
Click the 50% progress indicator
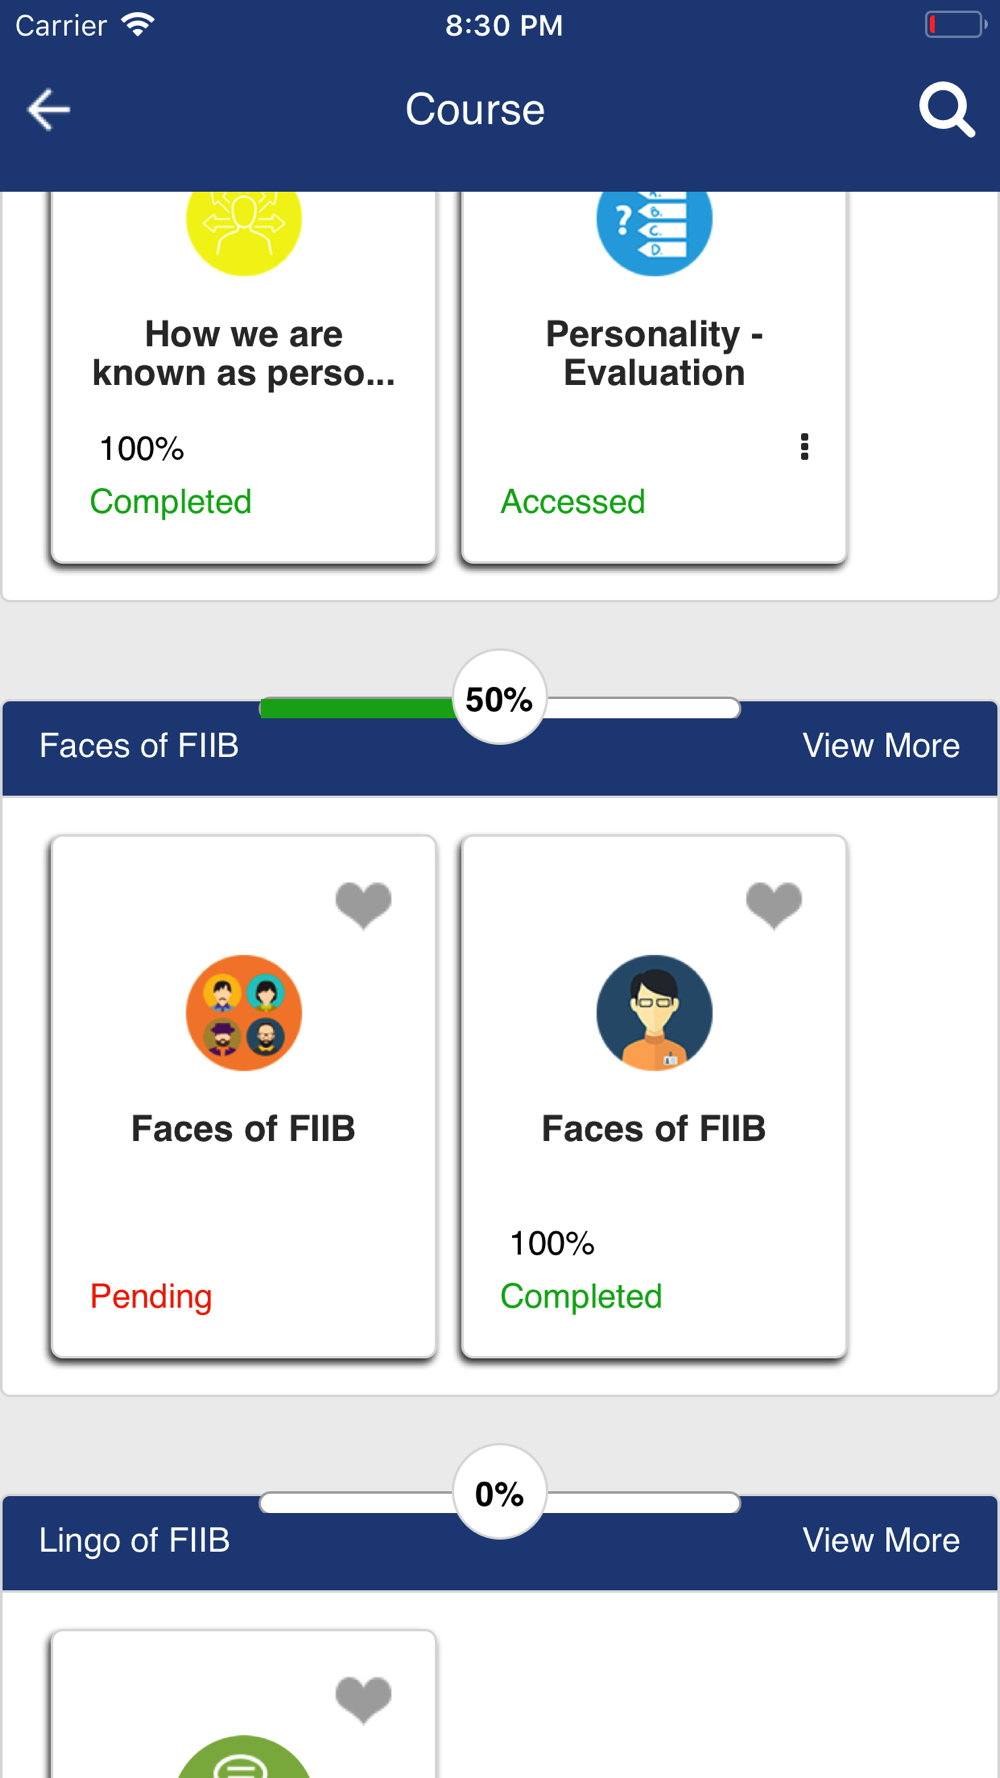click(x=499, y=699)
